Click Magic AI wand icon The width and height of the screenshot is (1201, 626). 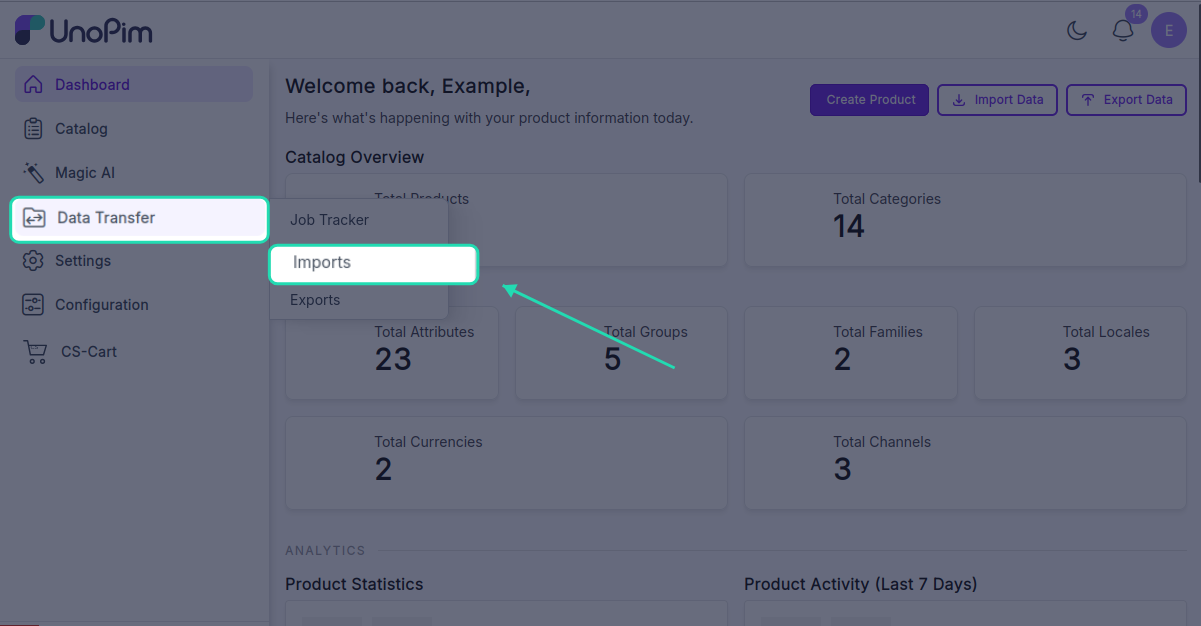pos(34,172)
